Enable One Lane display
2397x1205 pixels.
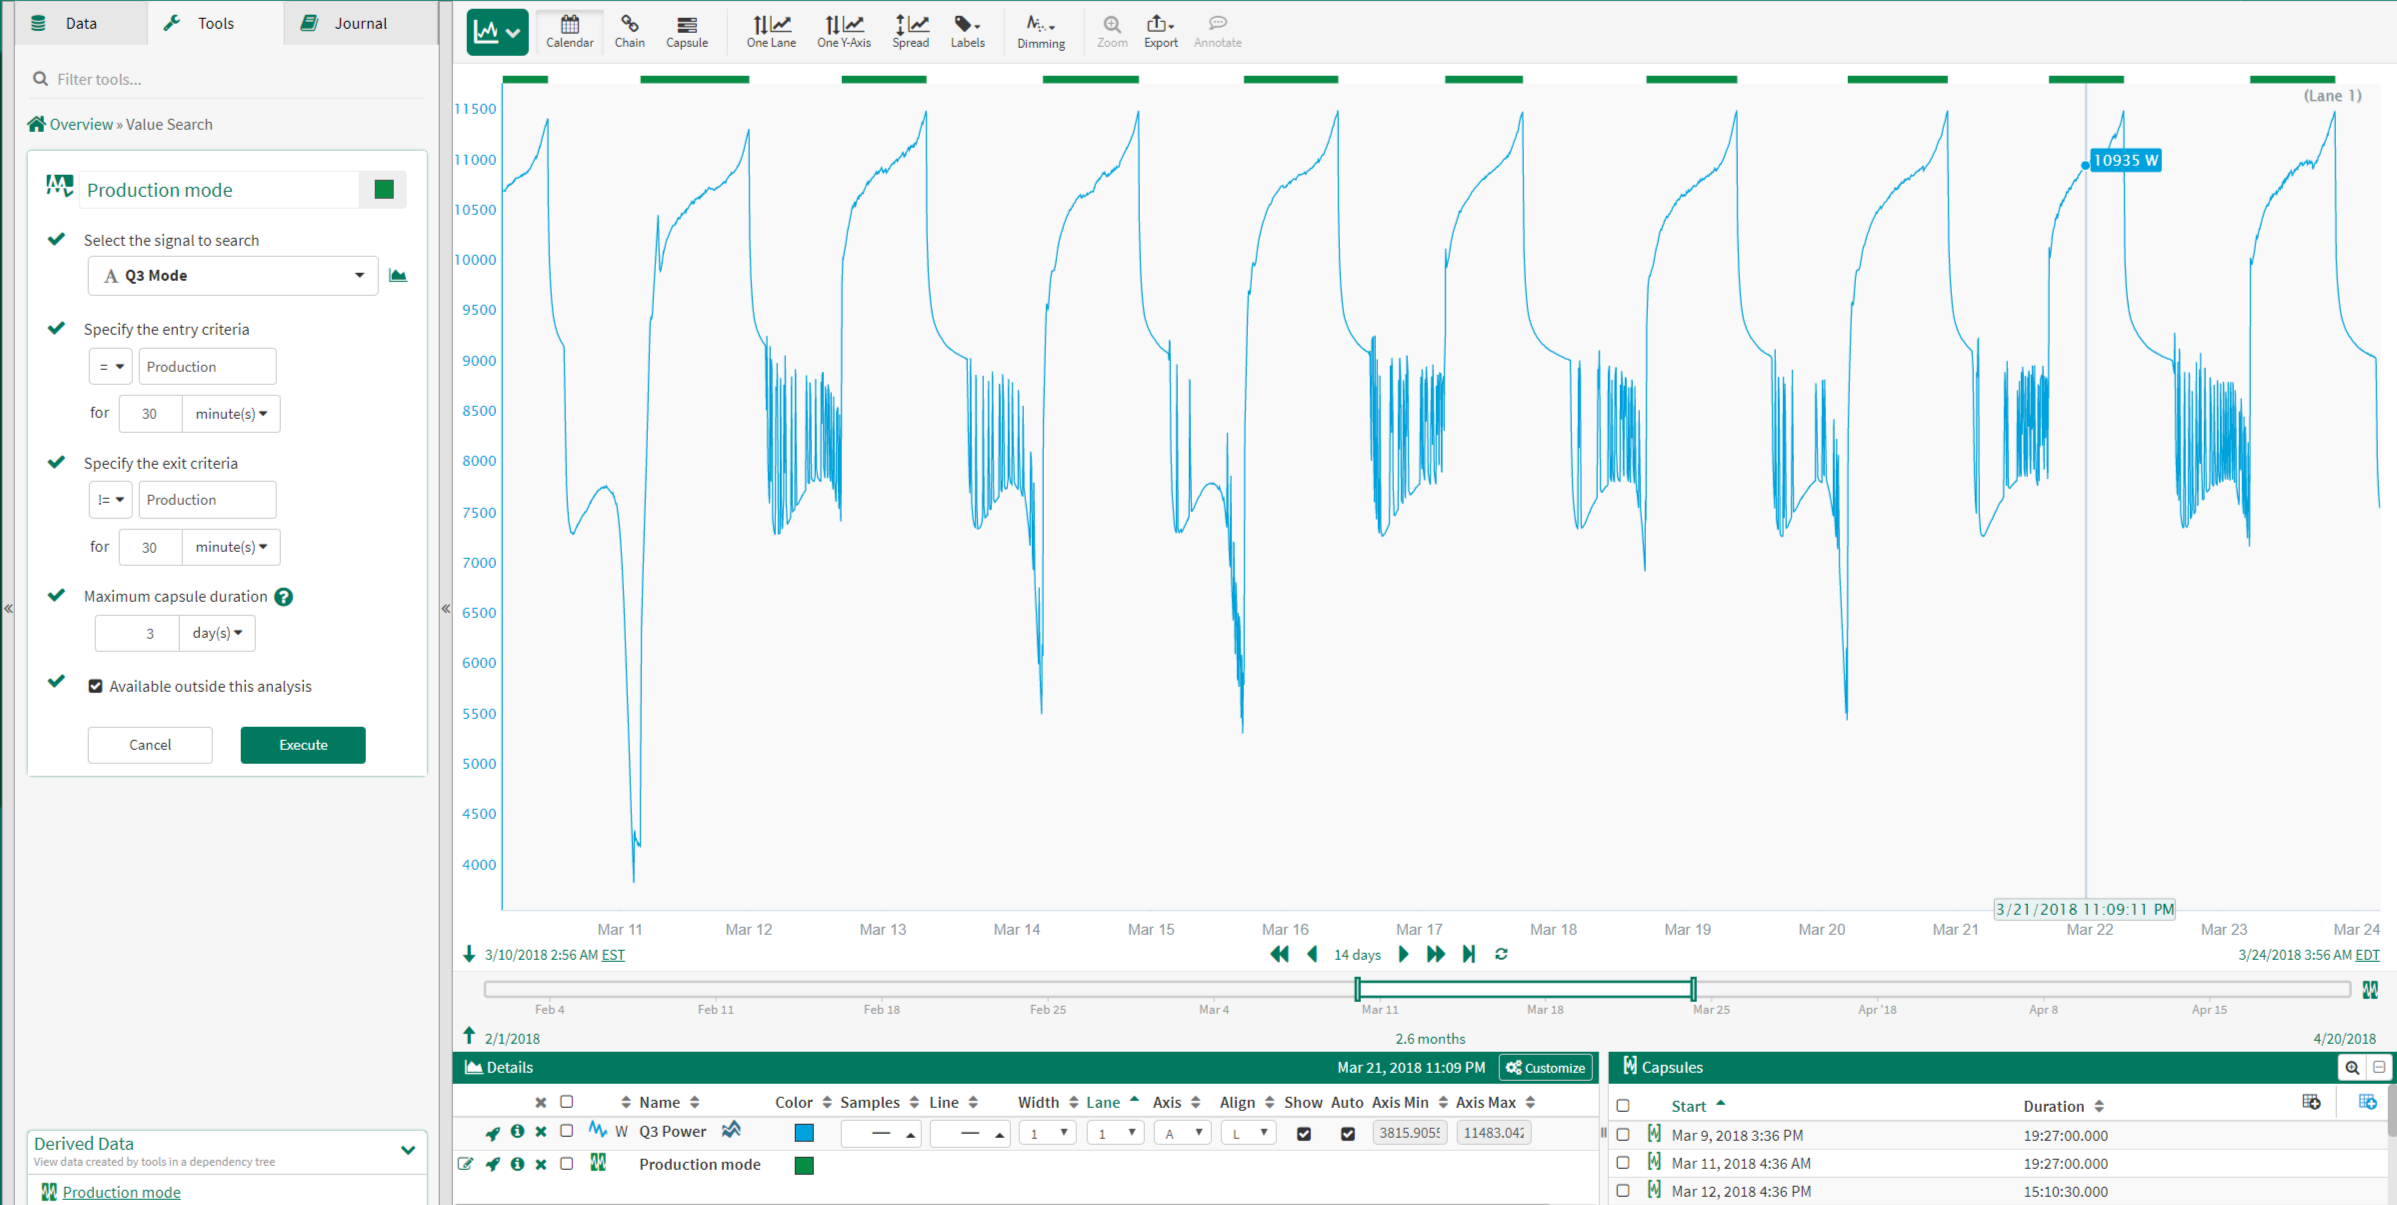(x=771, y=30)
